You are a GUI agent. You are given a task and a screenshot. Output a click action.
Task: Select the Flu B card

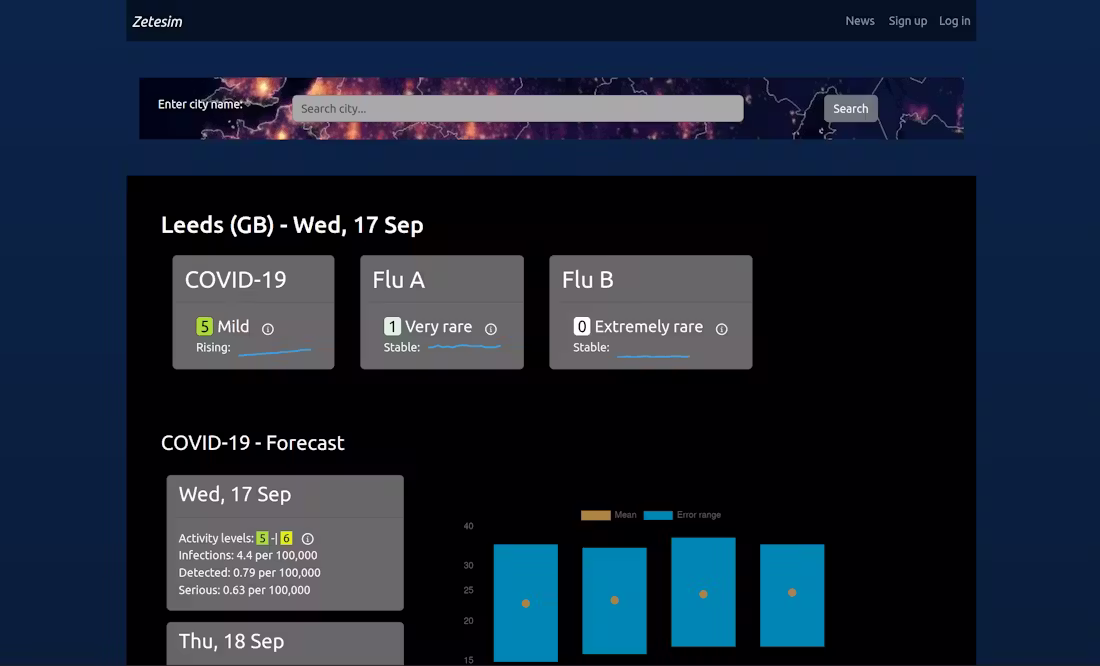pos(650,281)
